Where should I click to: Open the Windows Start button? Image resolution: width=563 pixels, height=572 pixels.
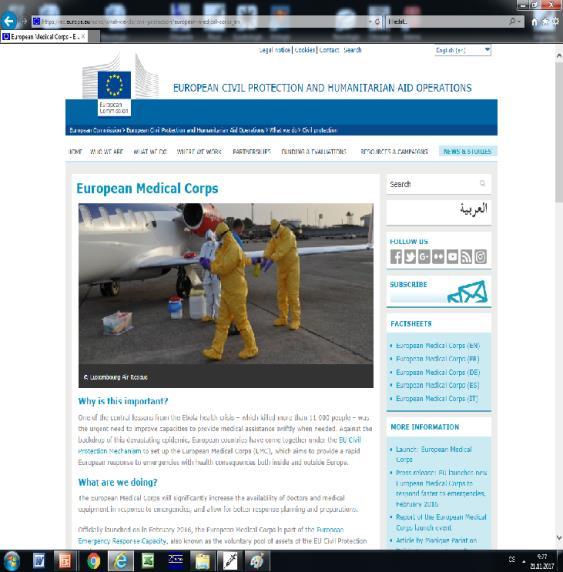[11, 561]
